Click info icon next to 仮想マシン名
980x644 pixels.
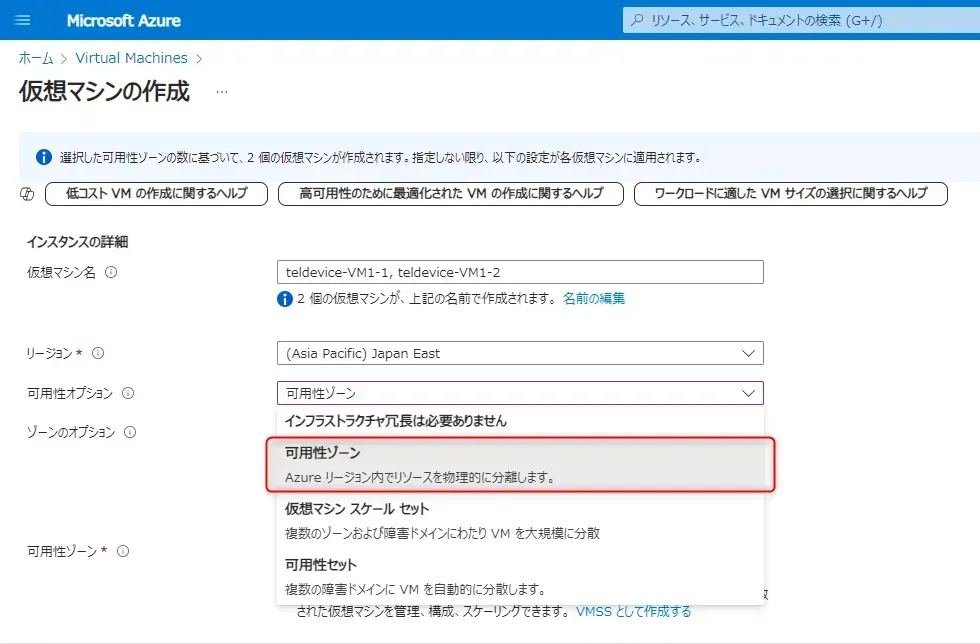pos(111,272)
